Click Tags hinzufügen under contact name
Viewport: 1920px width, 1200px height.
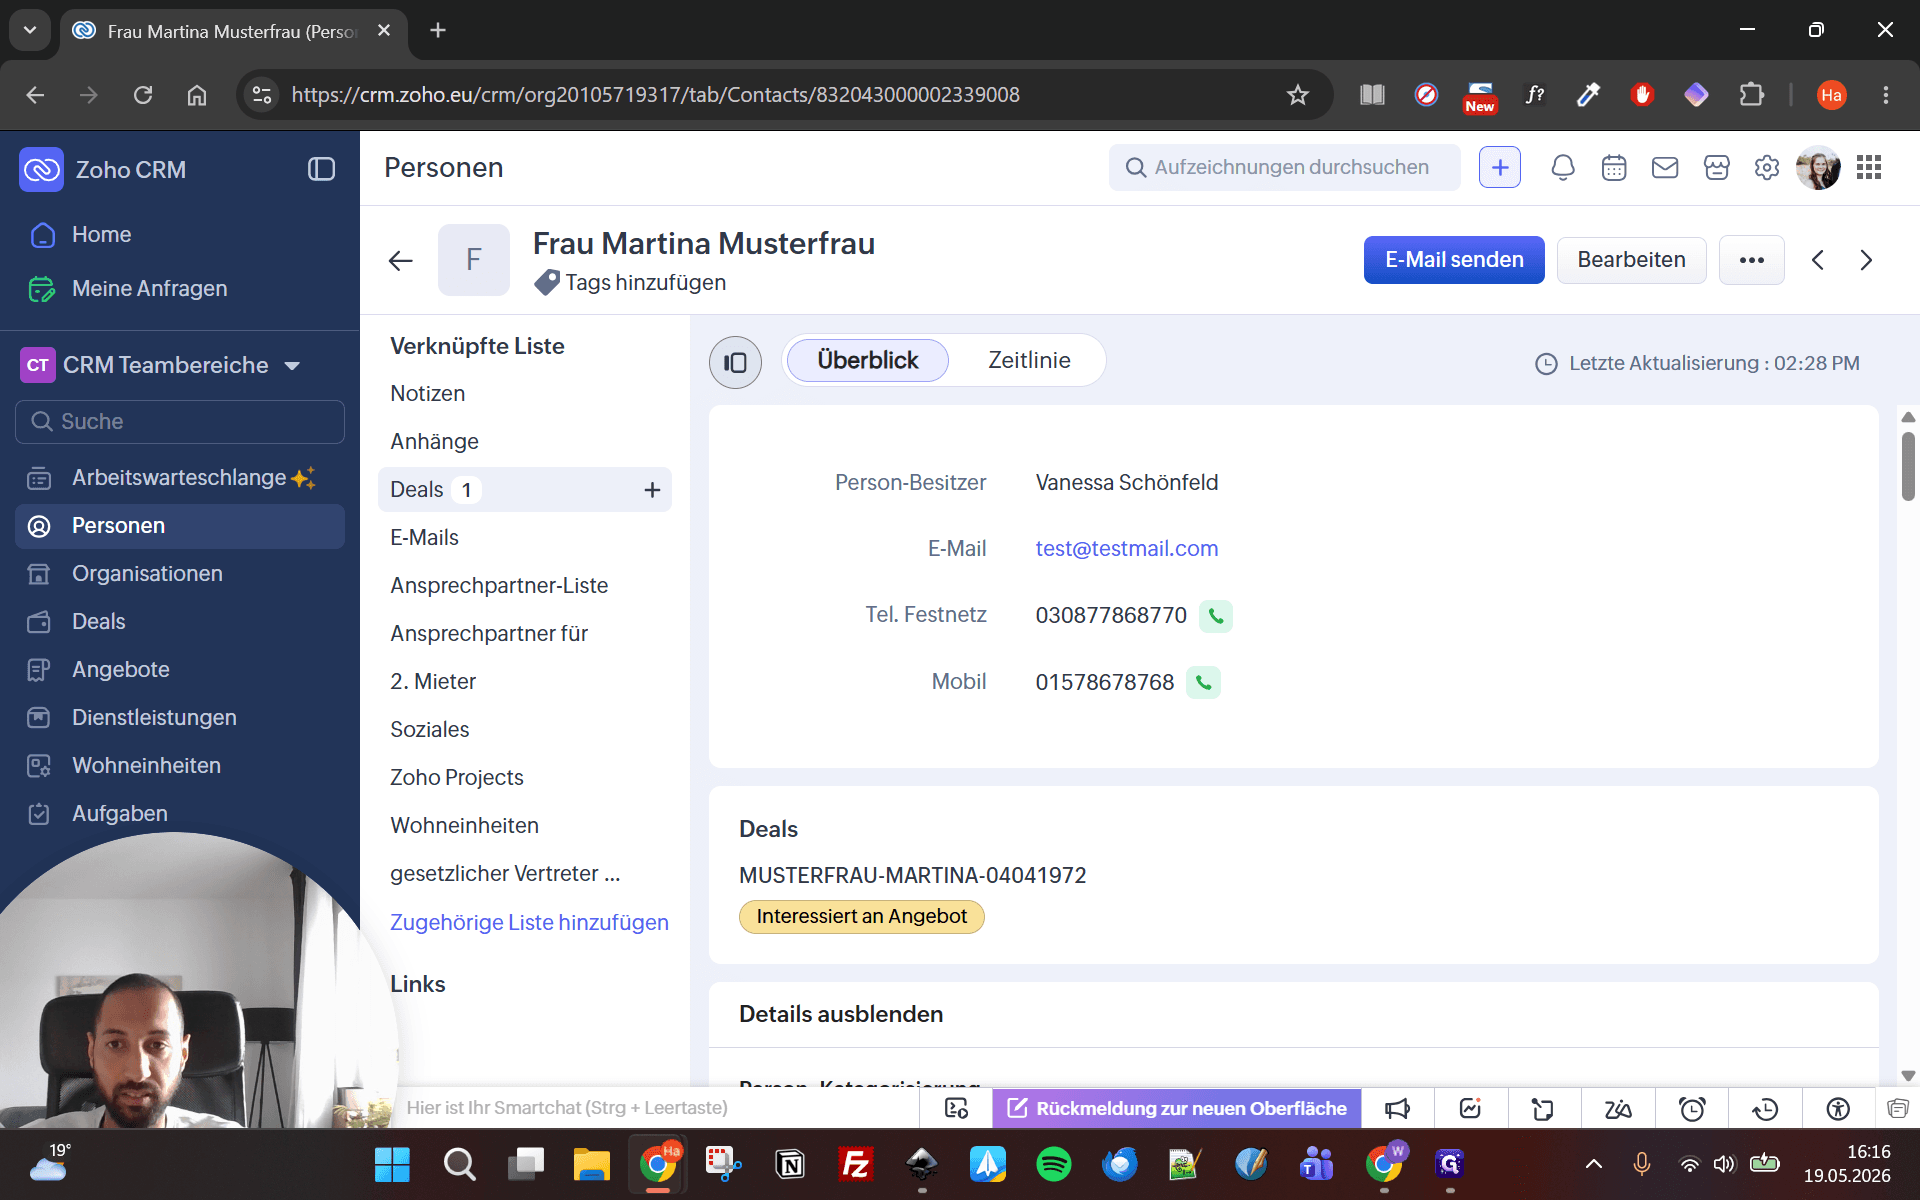click(x=645, y=283)
